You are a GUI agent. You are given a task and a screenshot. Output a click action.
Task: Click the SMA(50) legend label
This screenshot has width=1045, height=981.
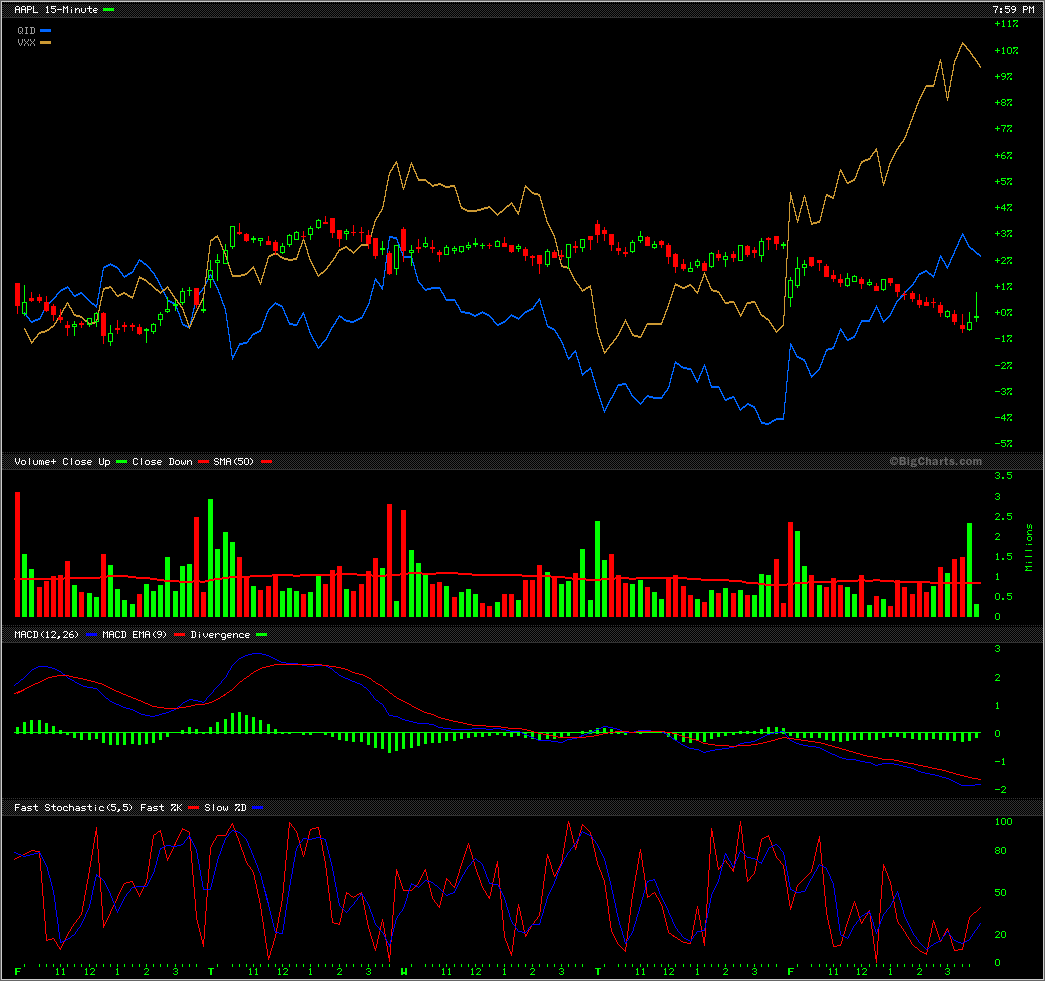(x=233, y=461)
